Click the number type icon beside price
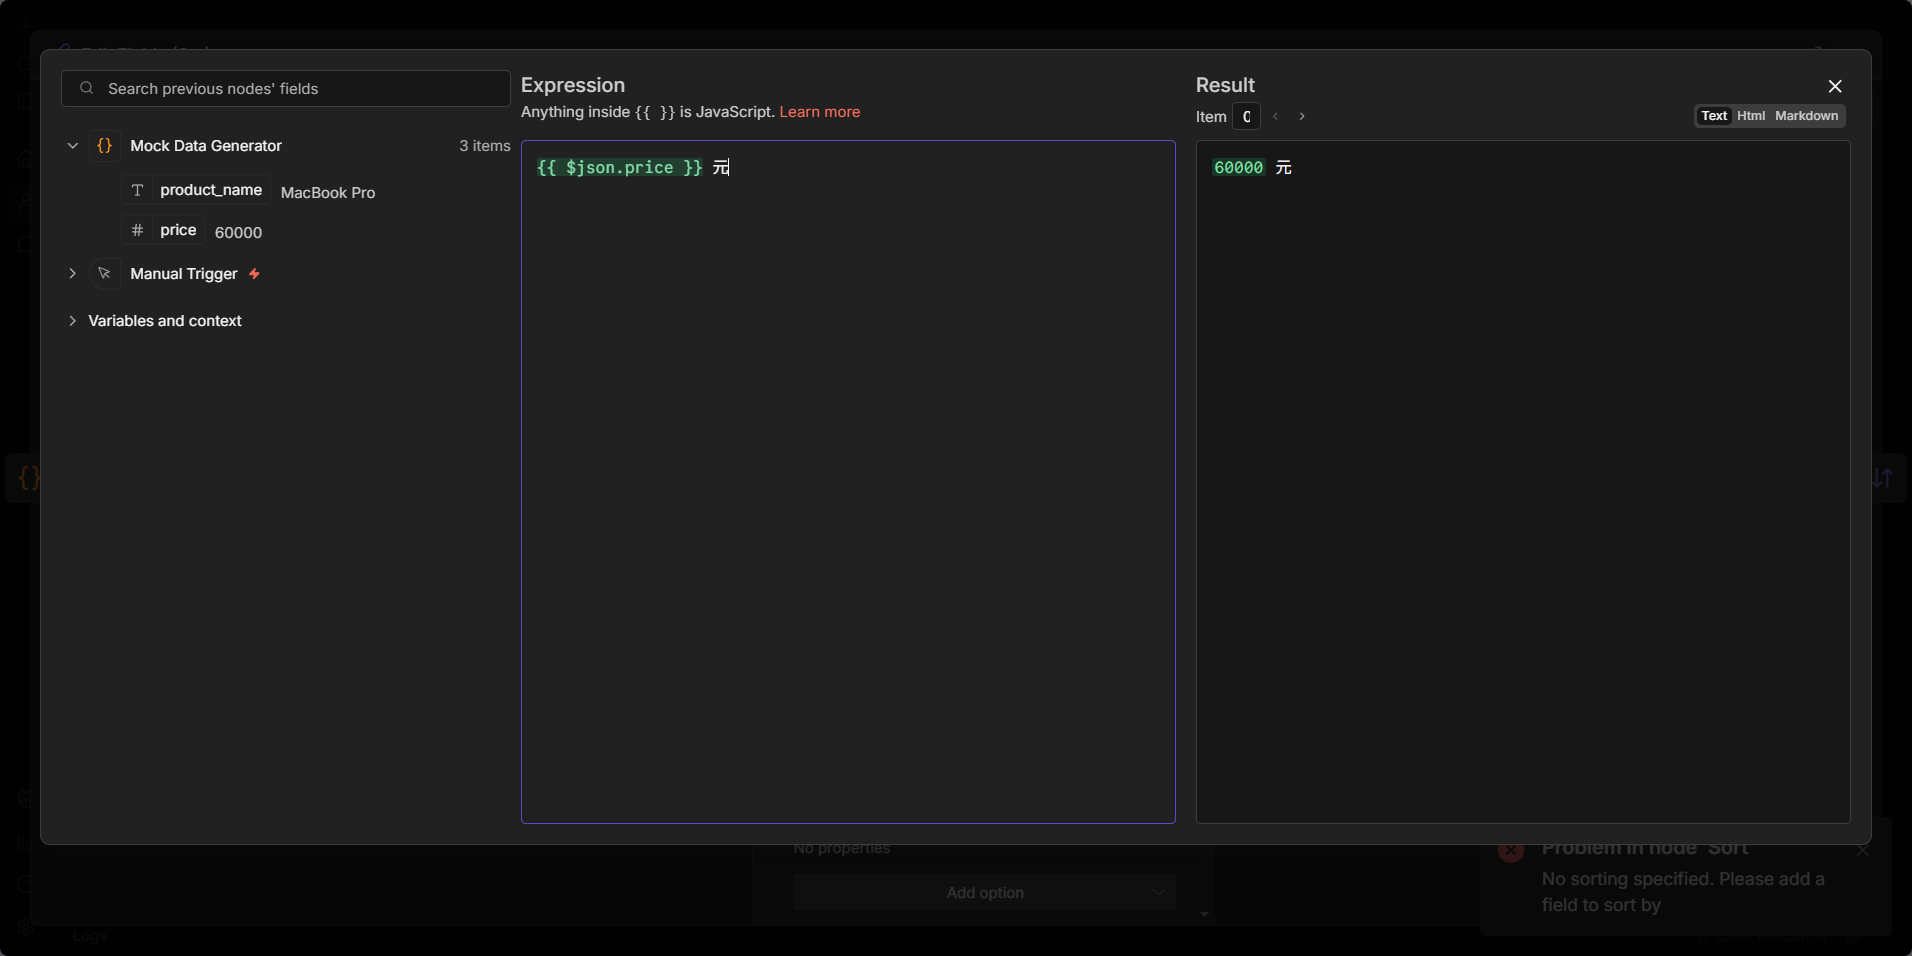 (x=138, y=230)
